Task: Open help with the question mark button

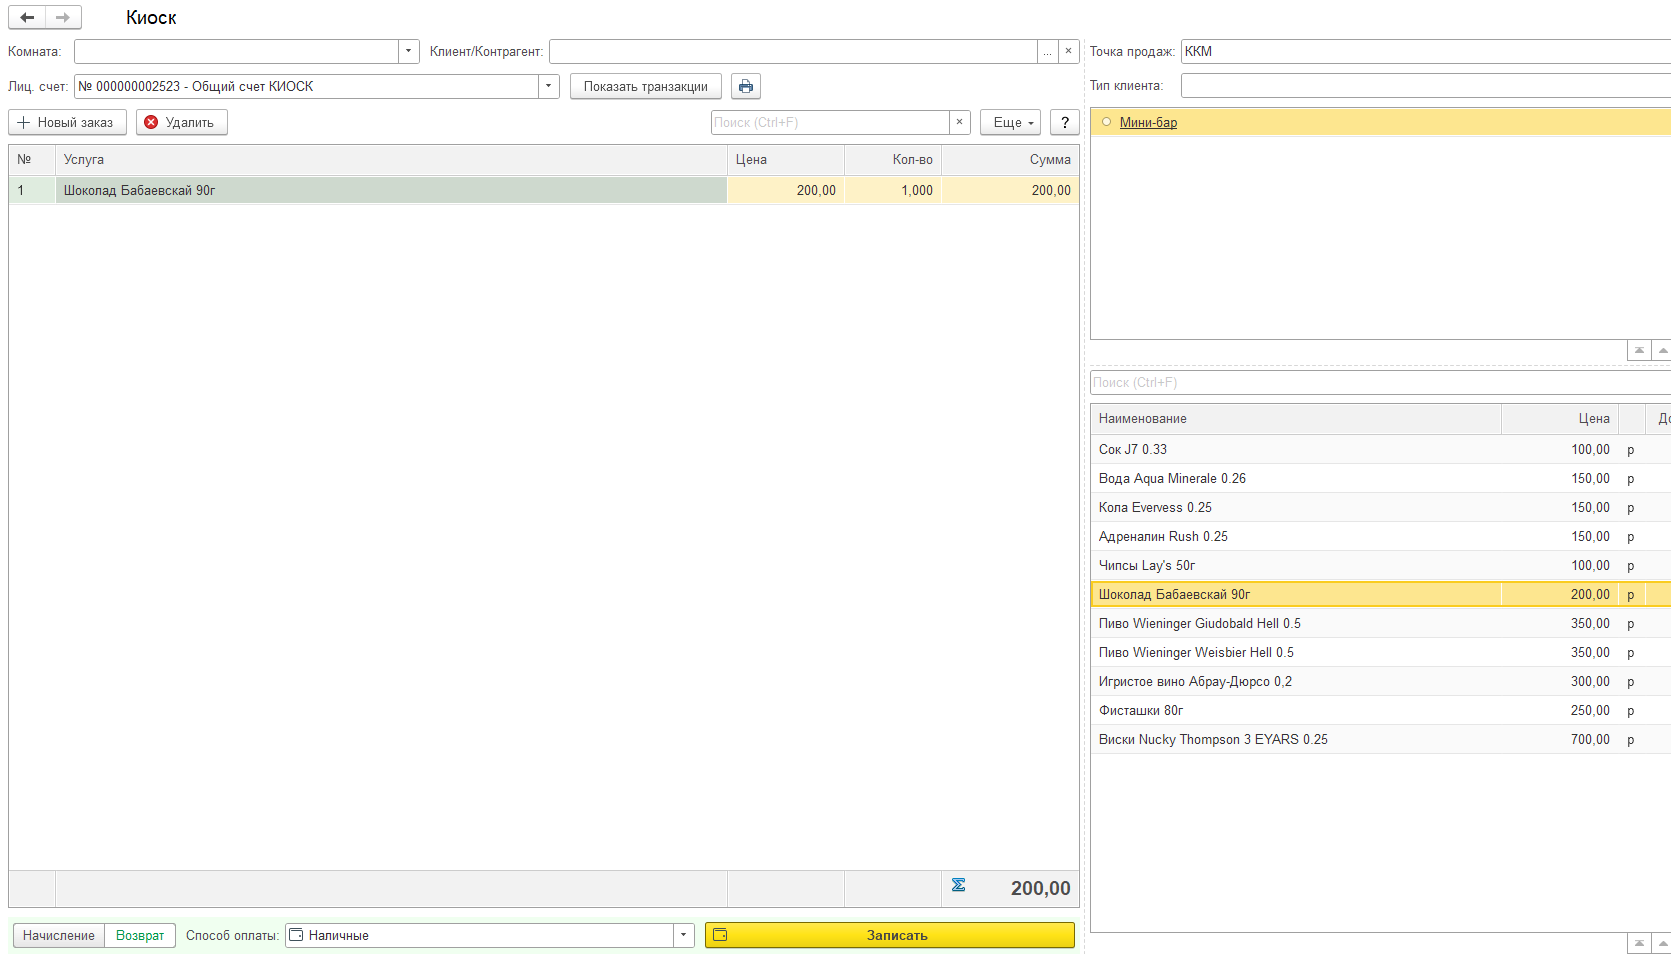Action: 1065,122
